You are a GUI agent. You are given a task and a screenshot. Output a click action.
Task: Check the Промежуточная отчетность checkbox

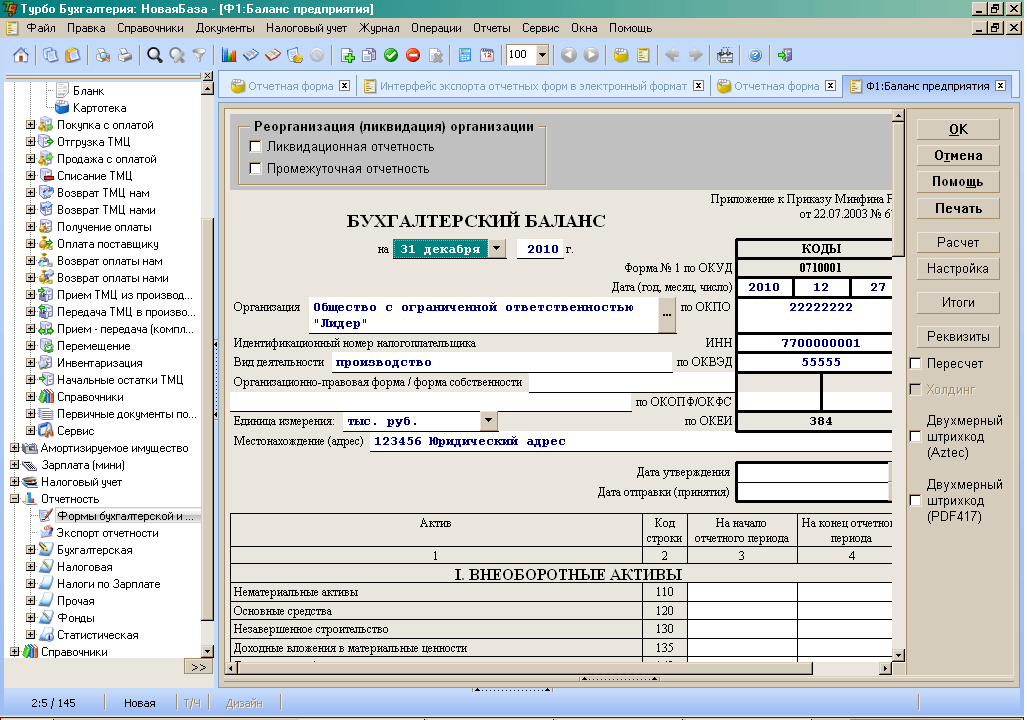pos(255,168)
